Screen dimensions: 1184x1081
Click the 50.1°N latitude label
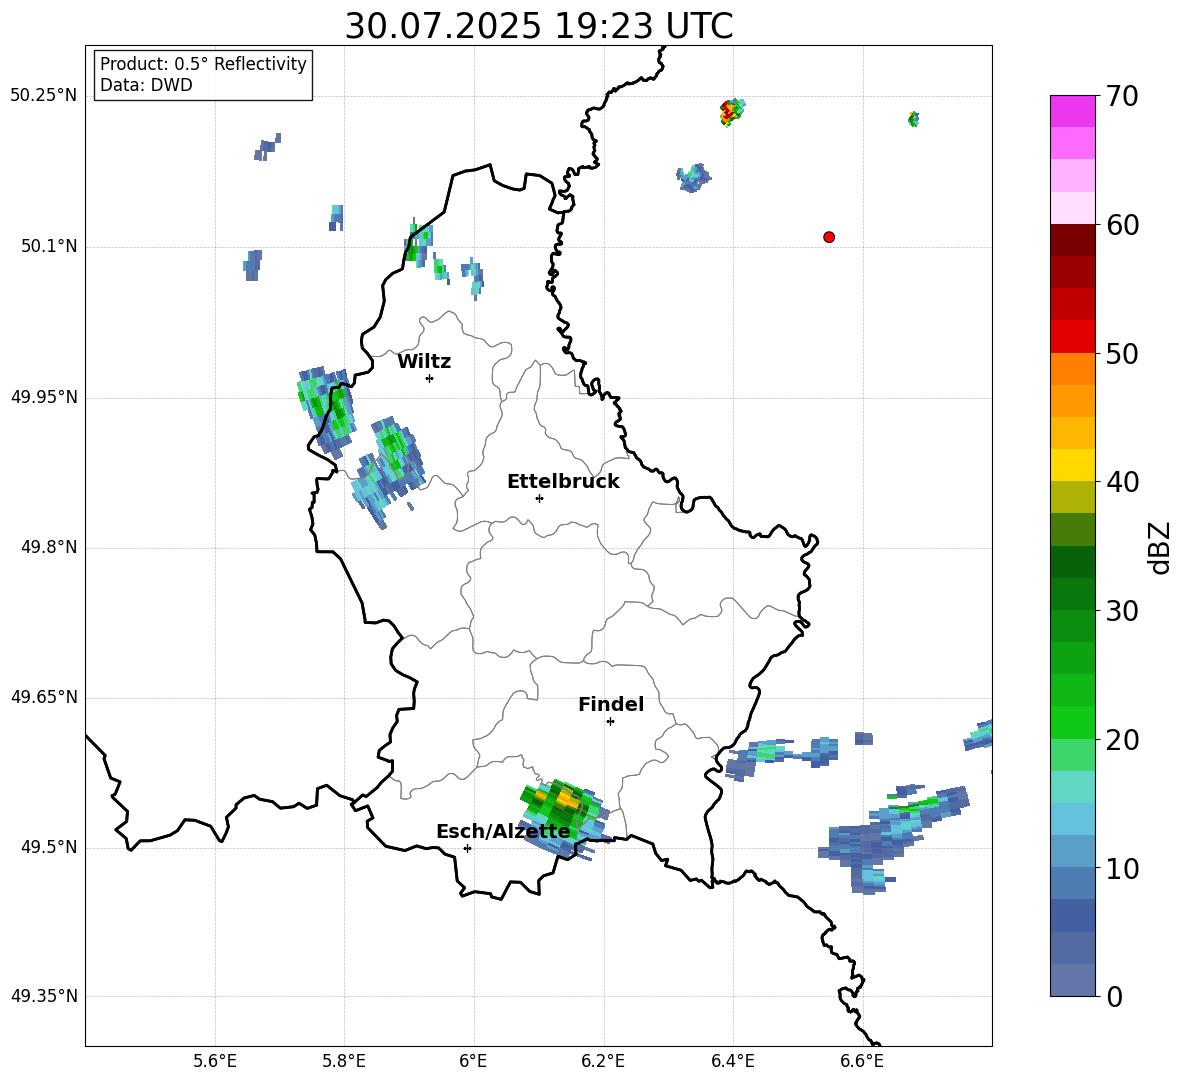[49, 247]
